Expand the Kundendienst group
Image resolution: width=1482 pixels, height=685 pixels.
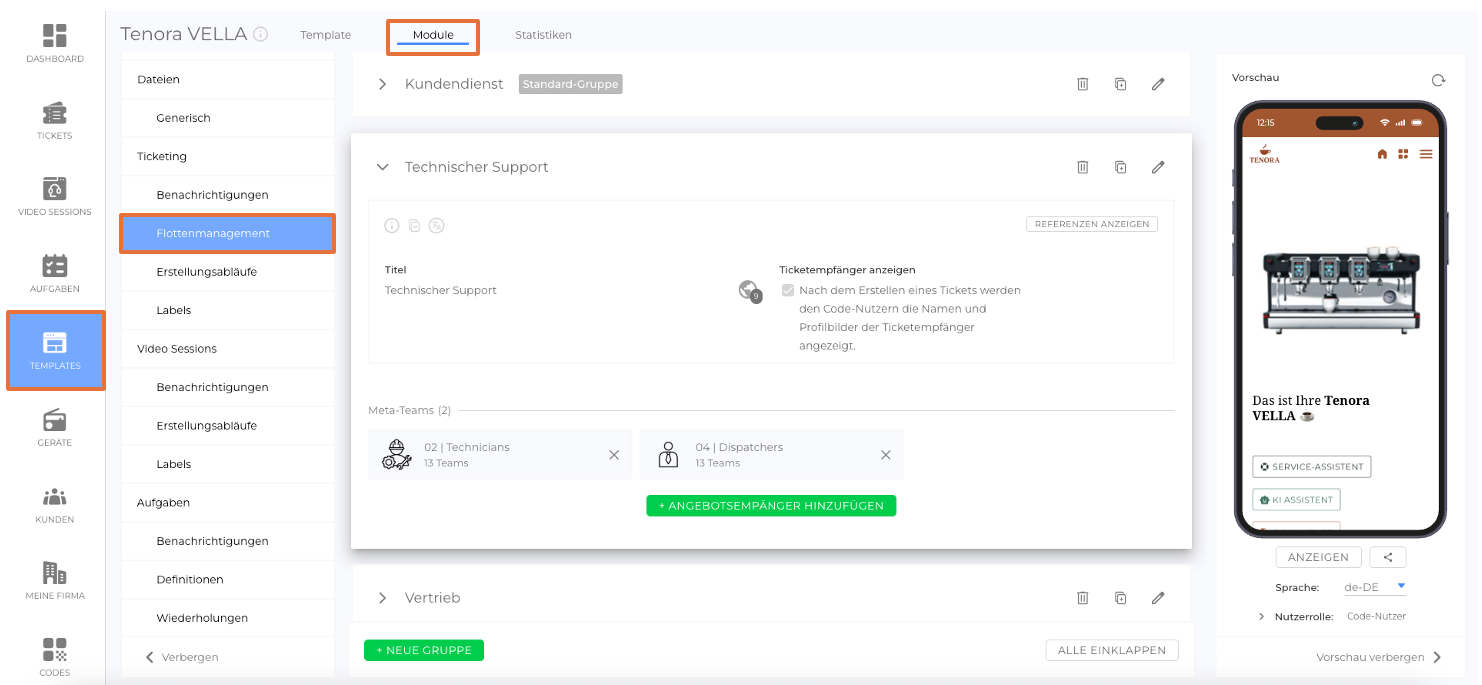tap(382, 85)
